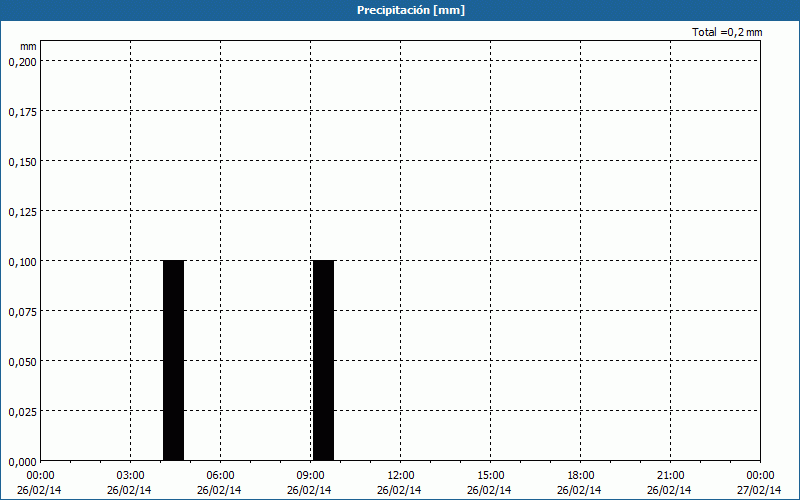Click the 18:00 time axis label
Image resolution: width=800 pixels, height=500 pixels.
tap(580, 476)
